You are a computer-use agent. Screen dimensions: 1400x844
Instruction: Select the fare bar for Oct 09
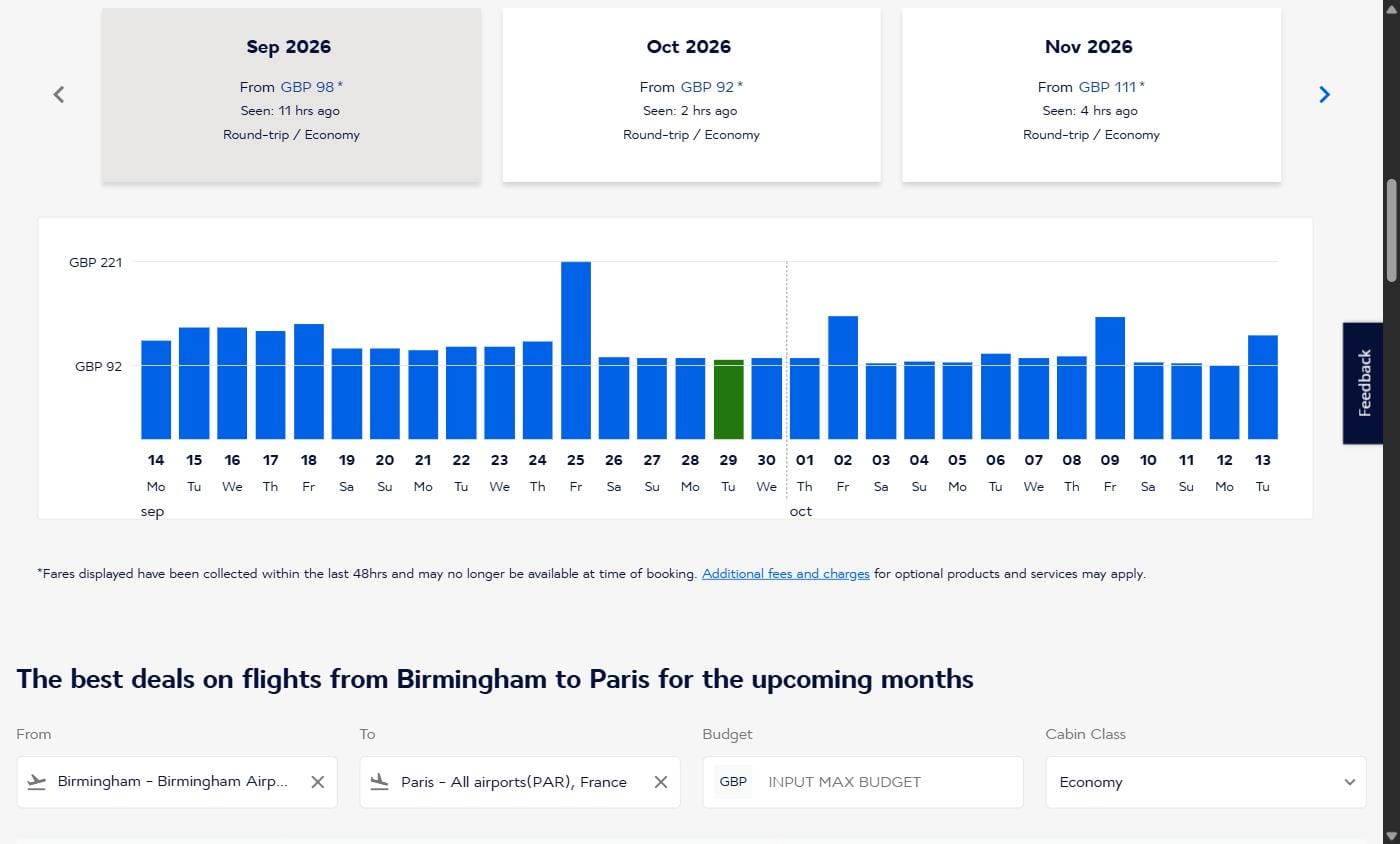pyautogui.click(x=1110, y=378)
